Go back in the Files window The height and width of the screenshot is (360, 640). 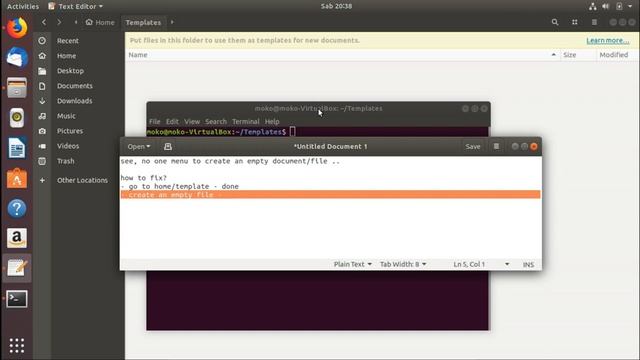point(44,22)
